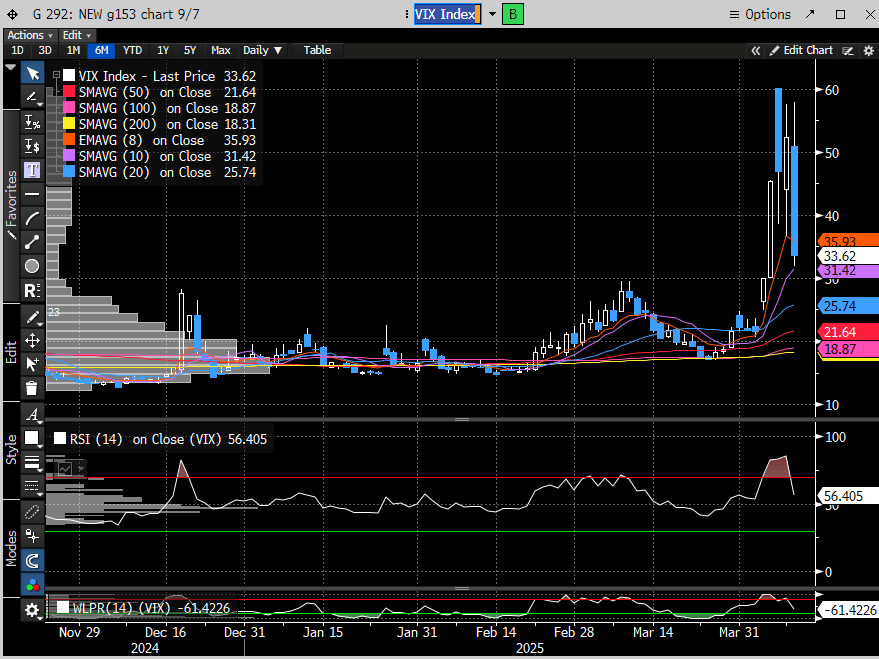Click the trash delete annotation icon
This screenshot has height=659, width=879.
pyautogui.click(x=32, y=388)
